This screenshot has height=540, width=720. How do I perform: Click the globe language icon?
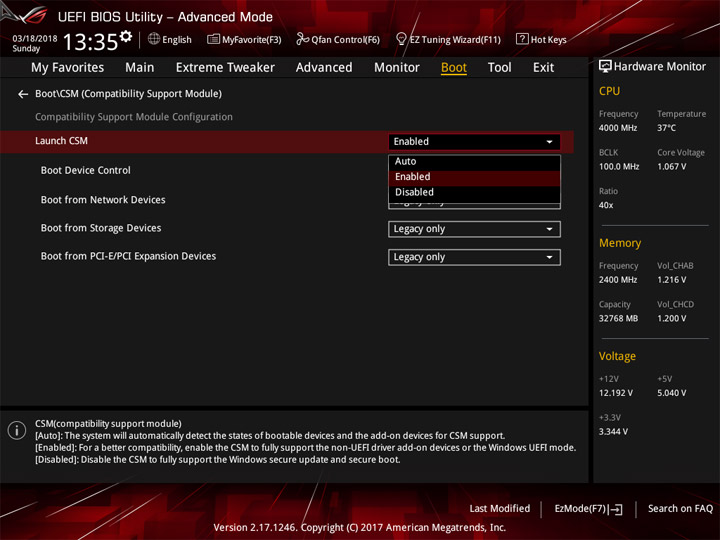[x=154, y=39]
